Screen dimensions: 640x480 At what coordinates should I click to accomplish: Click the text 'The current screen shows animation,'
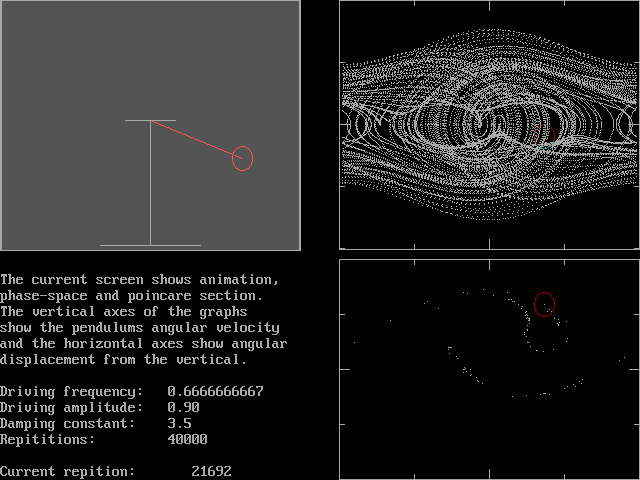[140, 280]
